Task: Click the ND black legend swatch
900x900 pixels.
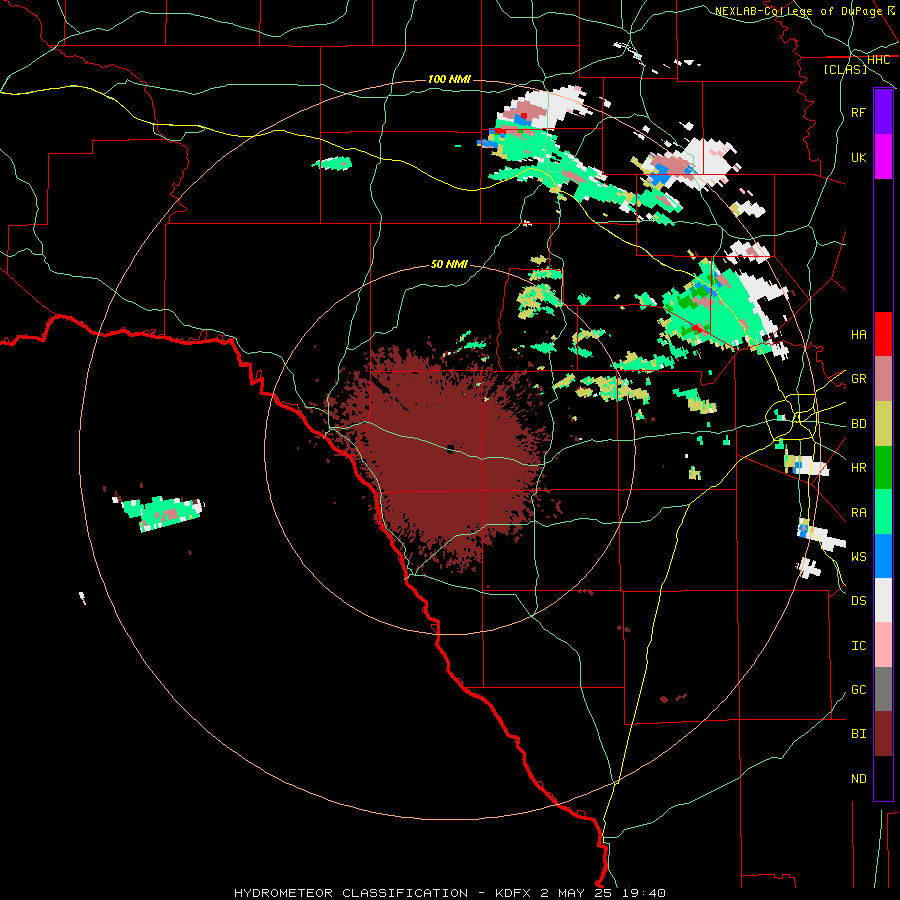Action: pyautogui.click(x=883, y=778)
